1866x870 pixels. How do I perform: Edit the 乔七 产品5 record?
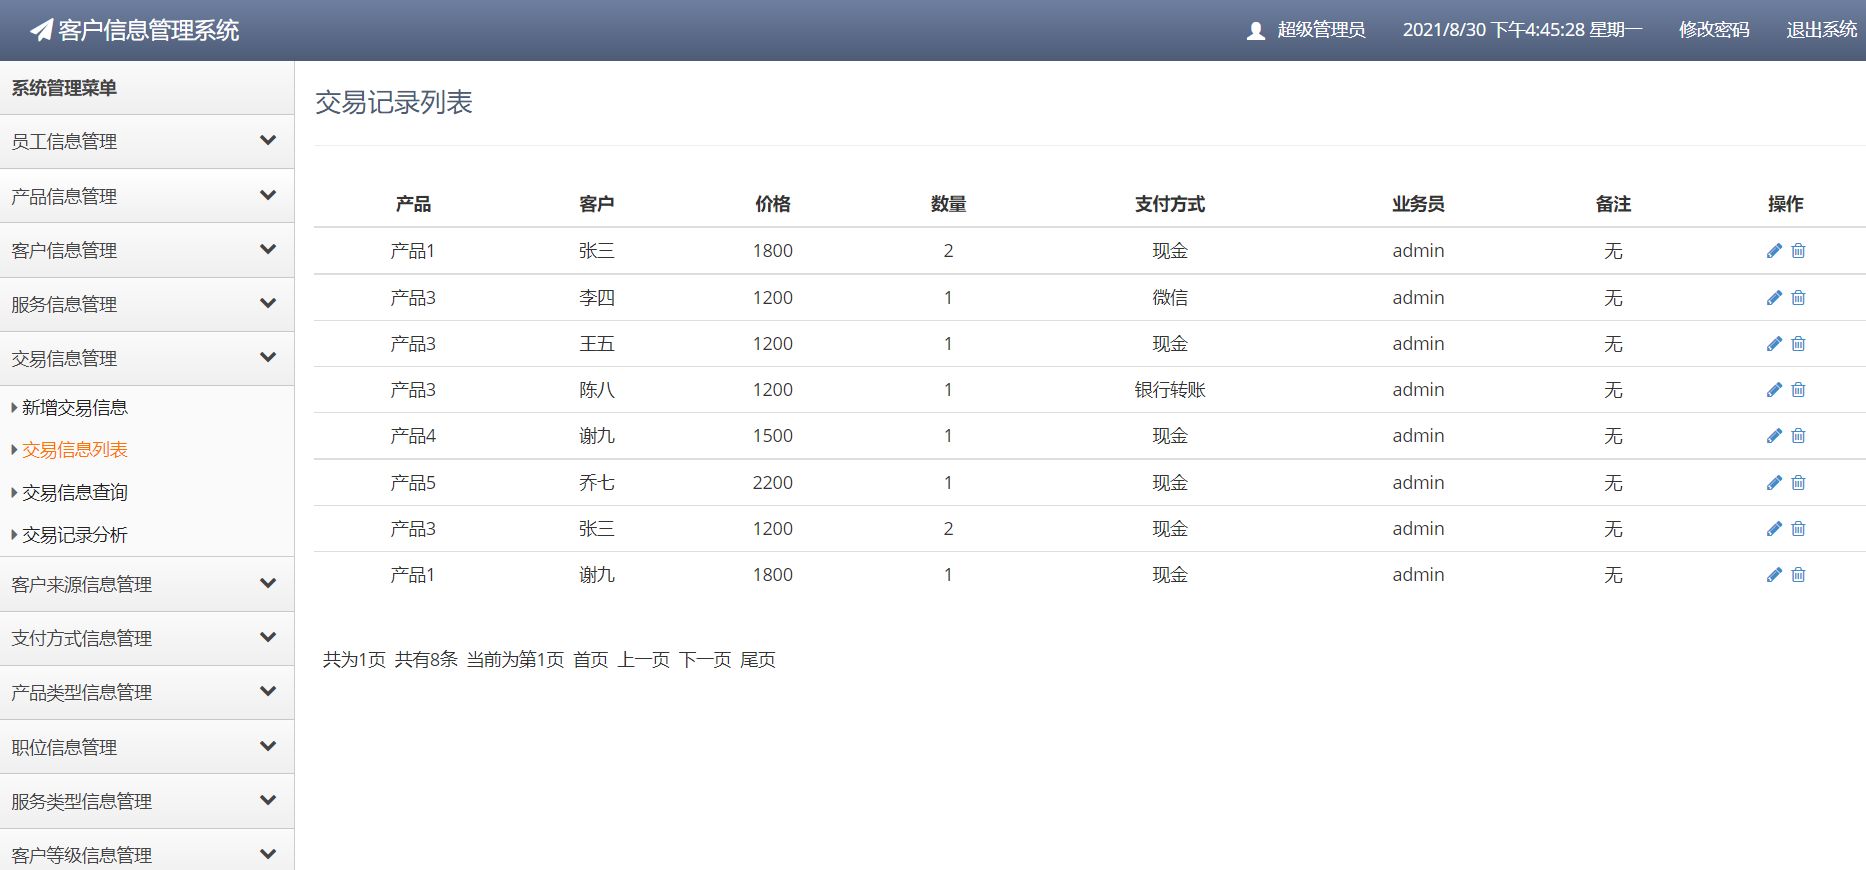[1774, 483]
